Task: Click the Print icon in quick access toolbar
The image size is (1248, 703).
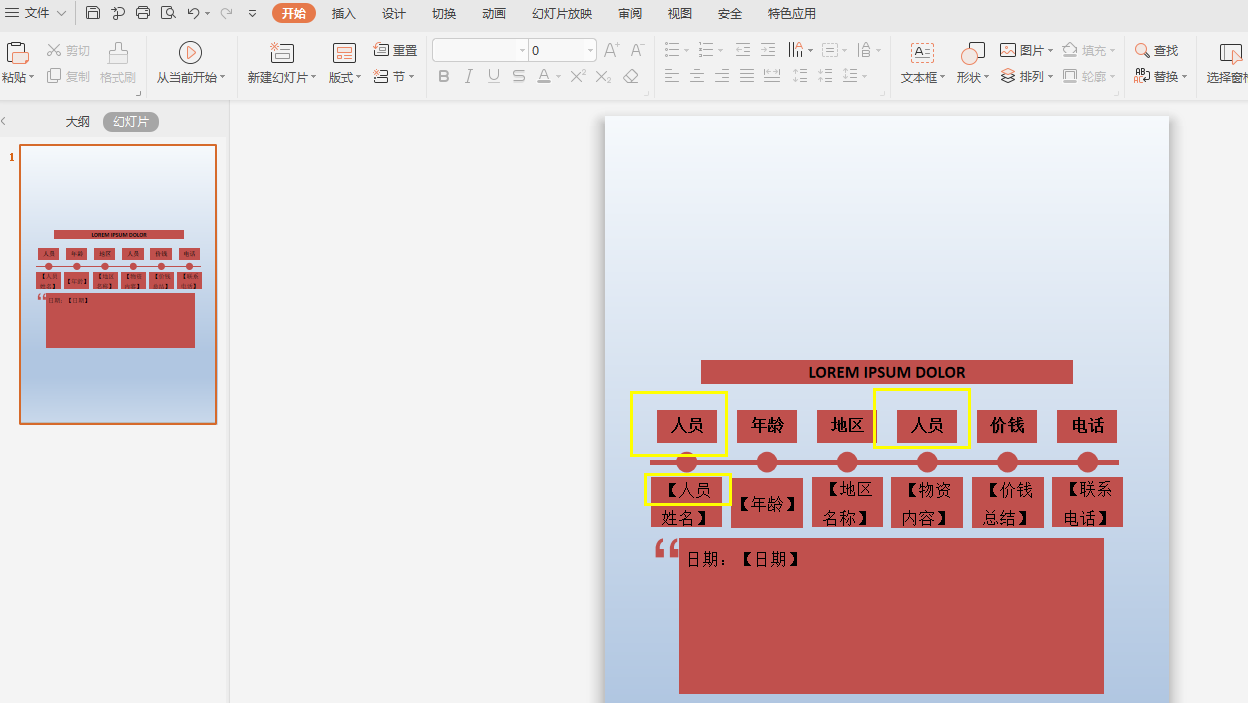Action: coord(143,13)
